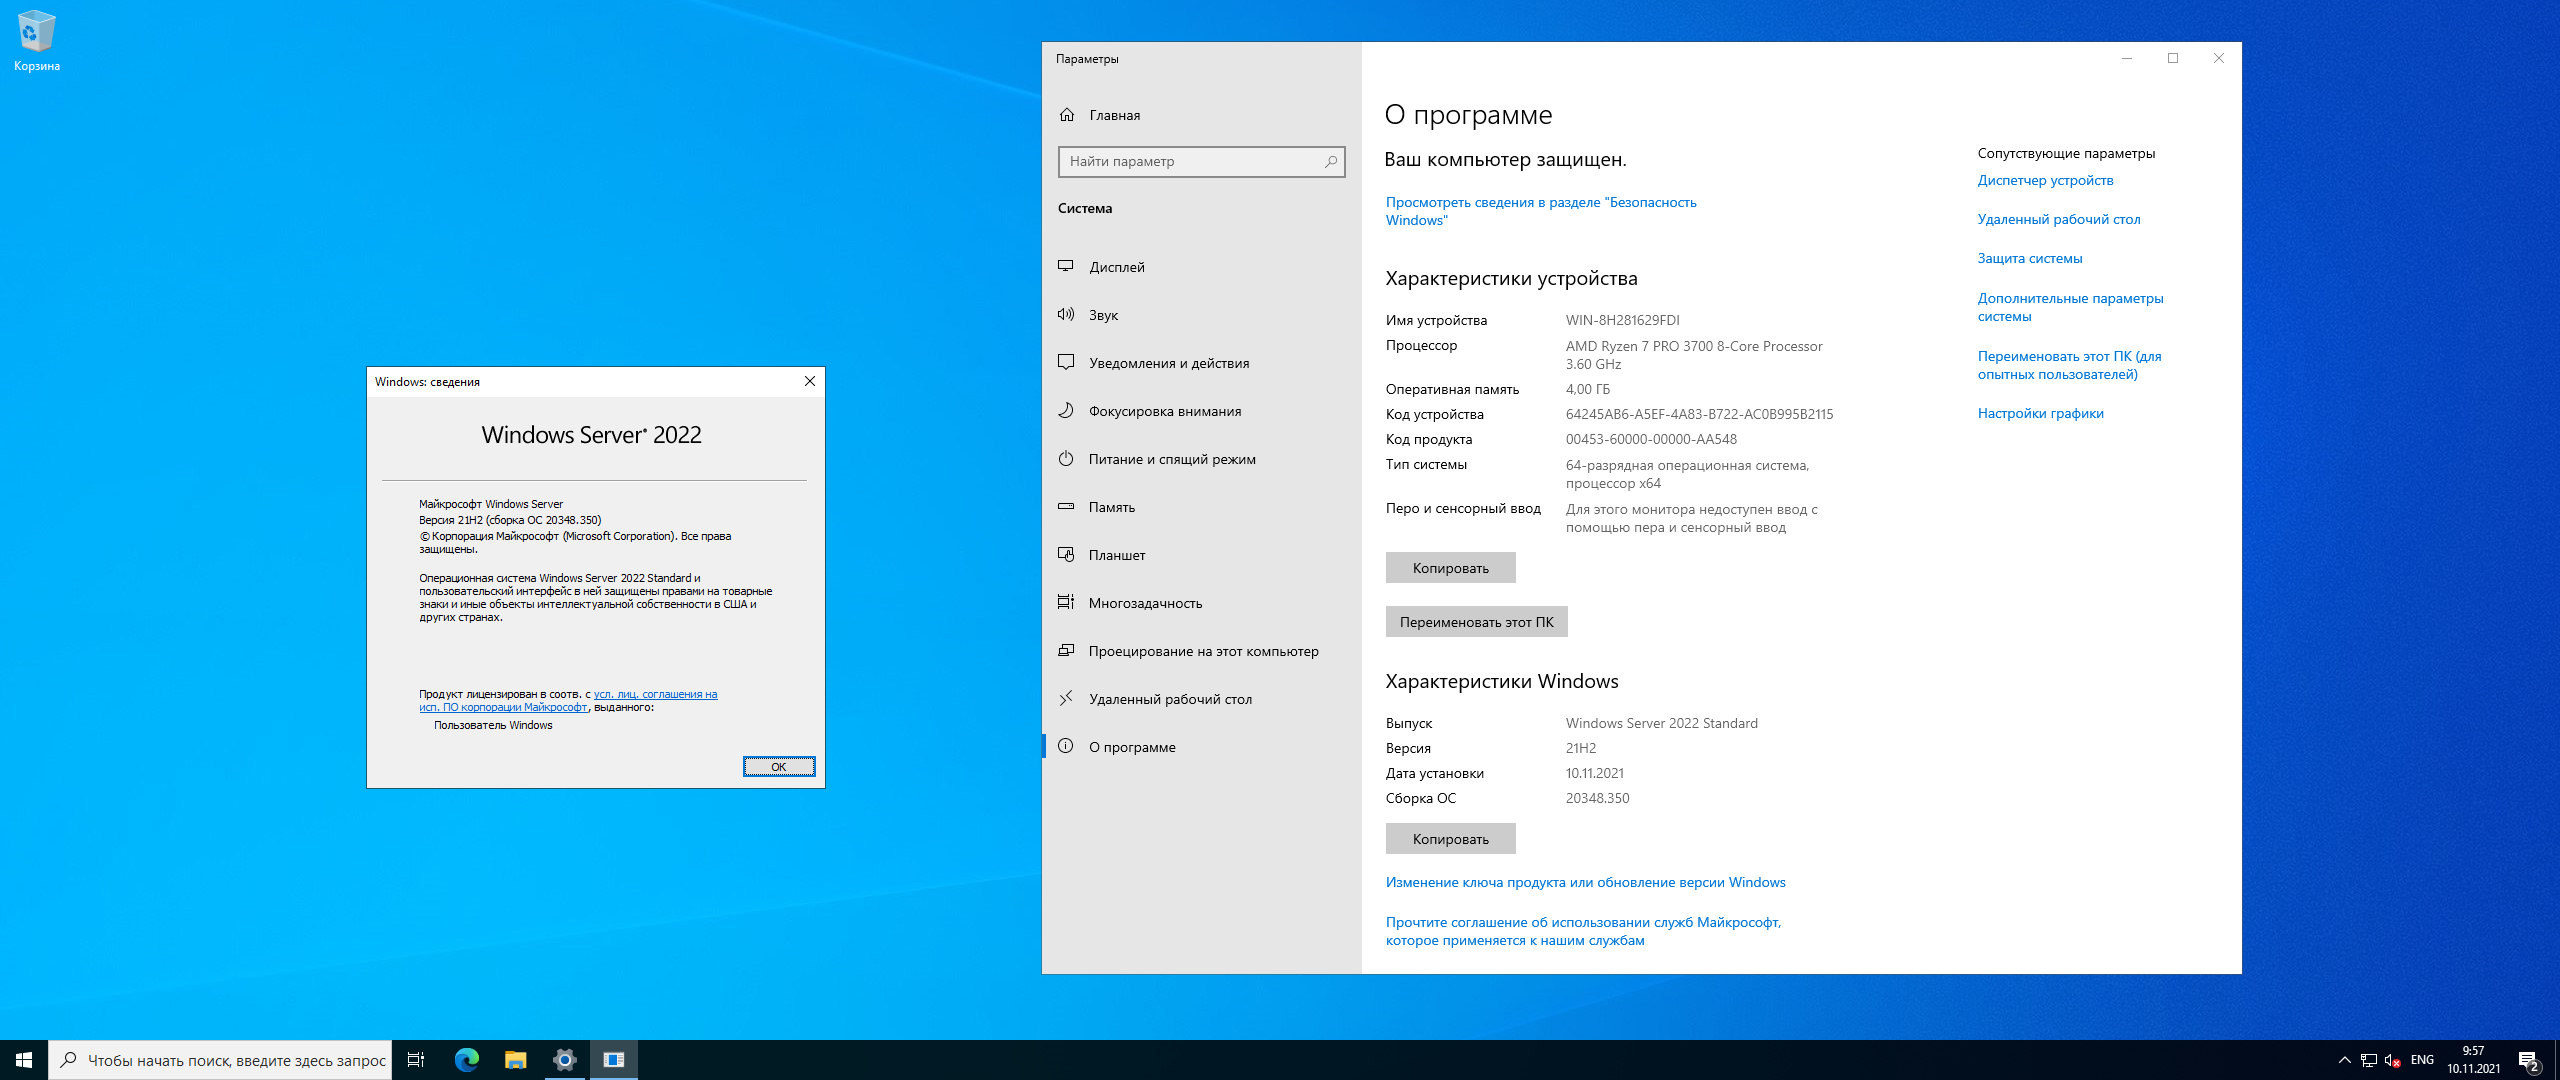
Task: Click the Найти параметр search field
Action: pyautogui.click(x=1201, y=162)
